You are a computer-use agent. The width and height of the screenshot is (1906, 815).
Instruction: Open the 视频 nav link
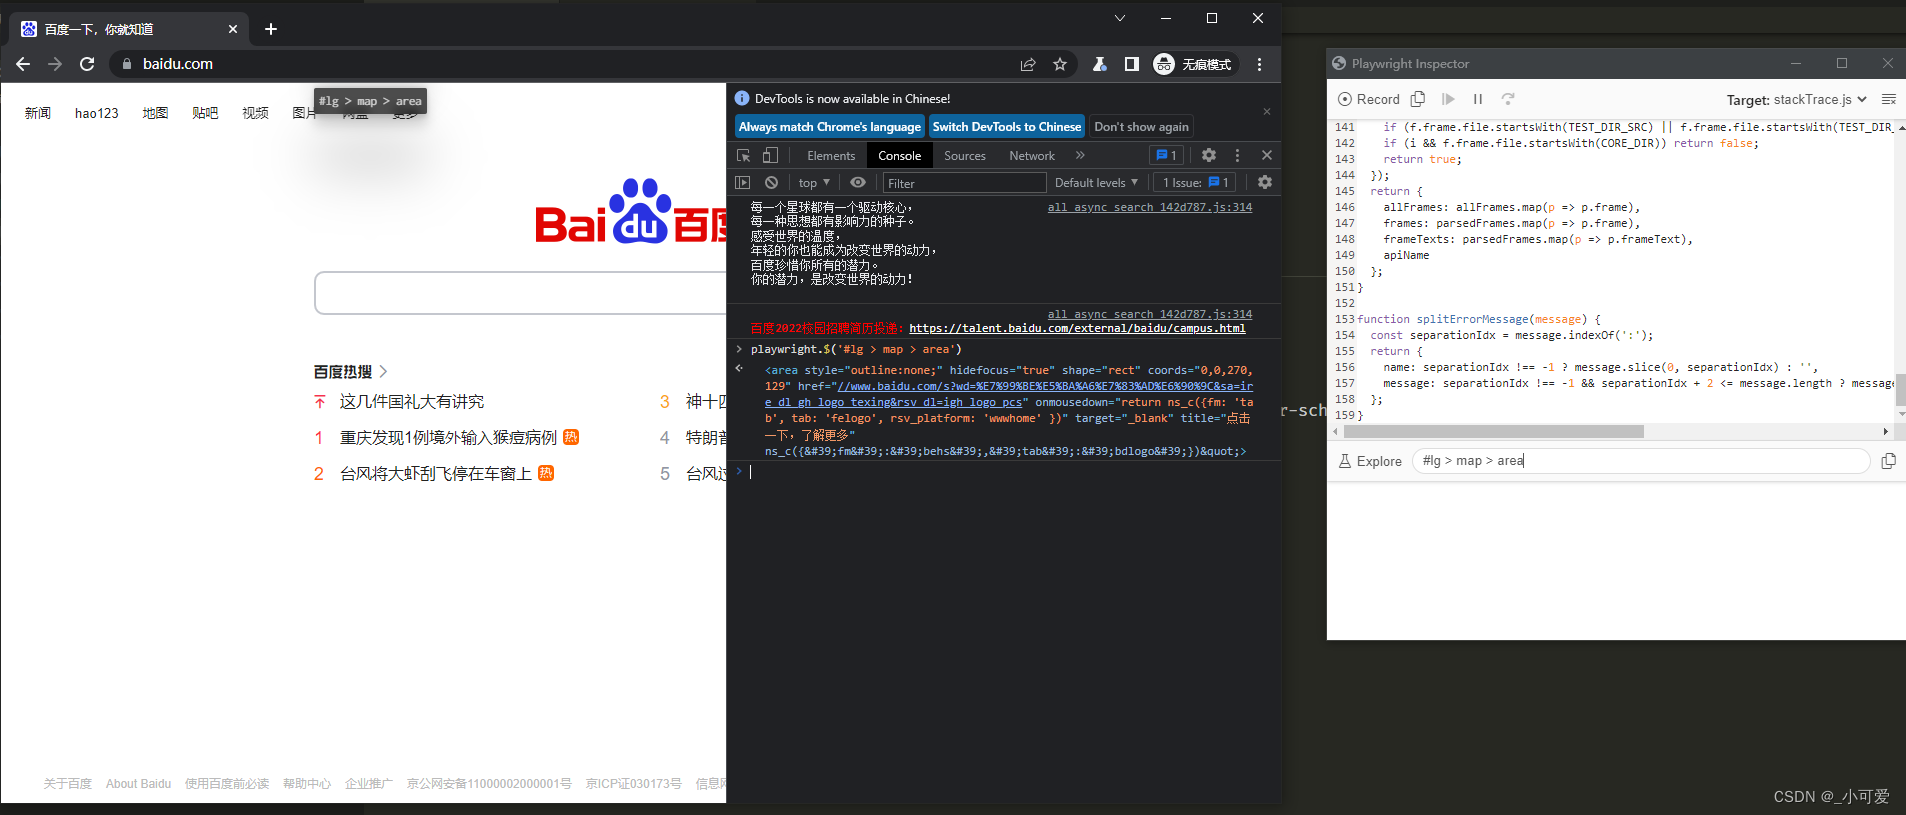pos(255,113)
